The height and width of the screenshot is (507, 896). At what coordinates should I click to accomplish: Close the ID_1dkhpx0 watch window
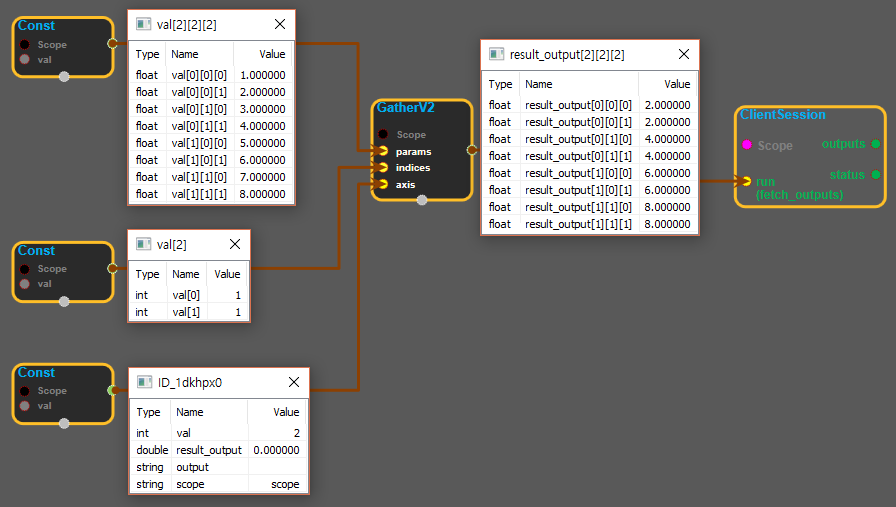click(x=294, y=382)
